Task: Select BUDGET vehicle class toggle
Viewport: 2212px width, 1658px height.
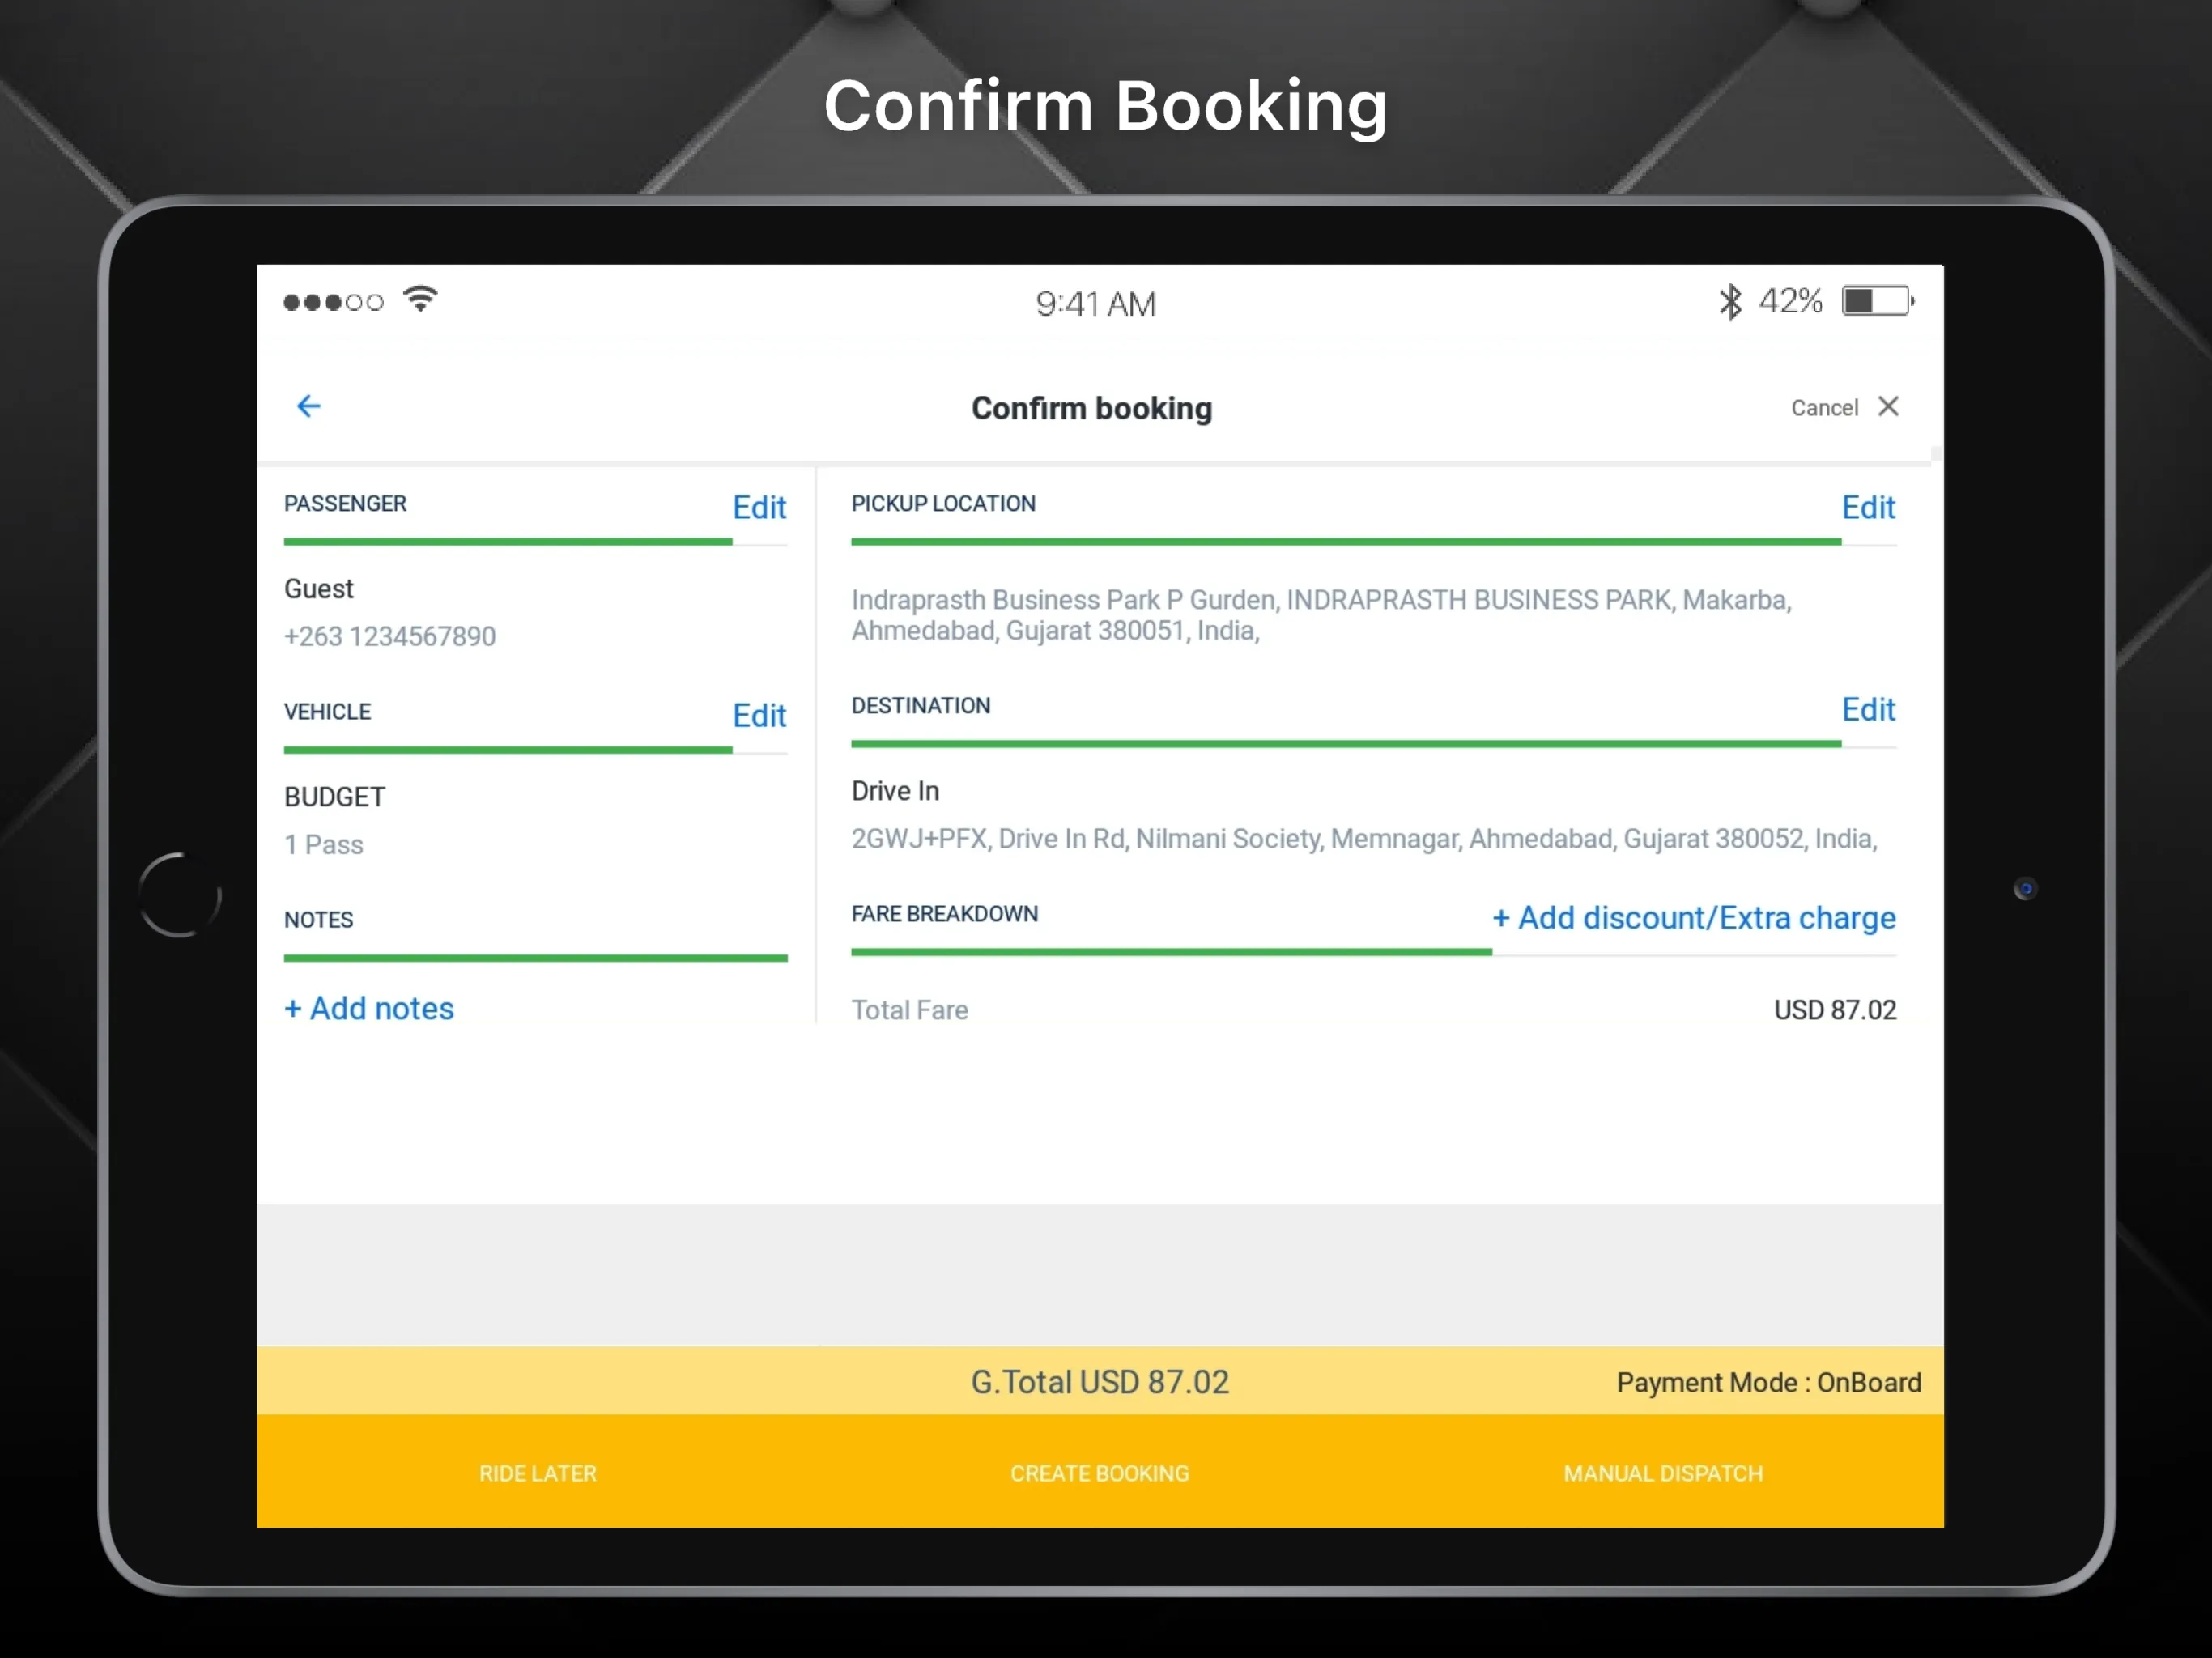Action: click(336, 796)
